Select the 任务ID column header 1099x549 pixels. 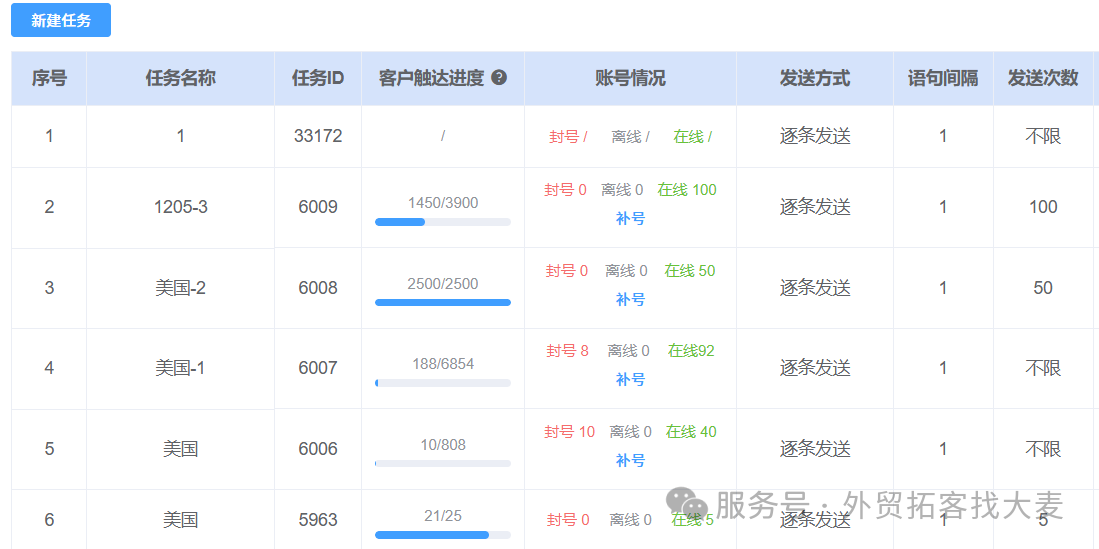(x=318, y=79)
